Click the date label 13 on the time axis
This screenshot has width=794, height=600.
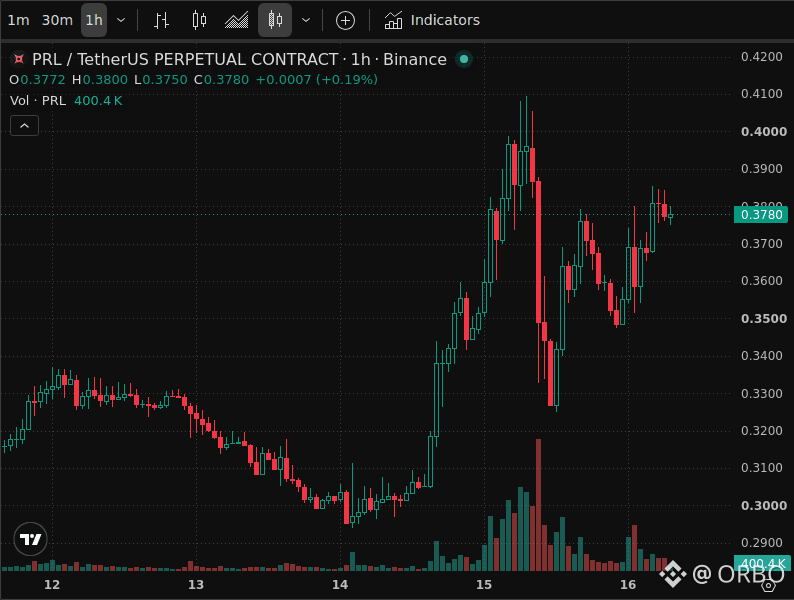[x=195, y=585]
